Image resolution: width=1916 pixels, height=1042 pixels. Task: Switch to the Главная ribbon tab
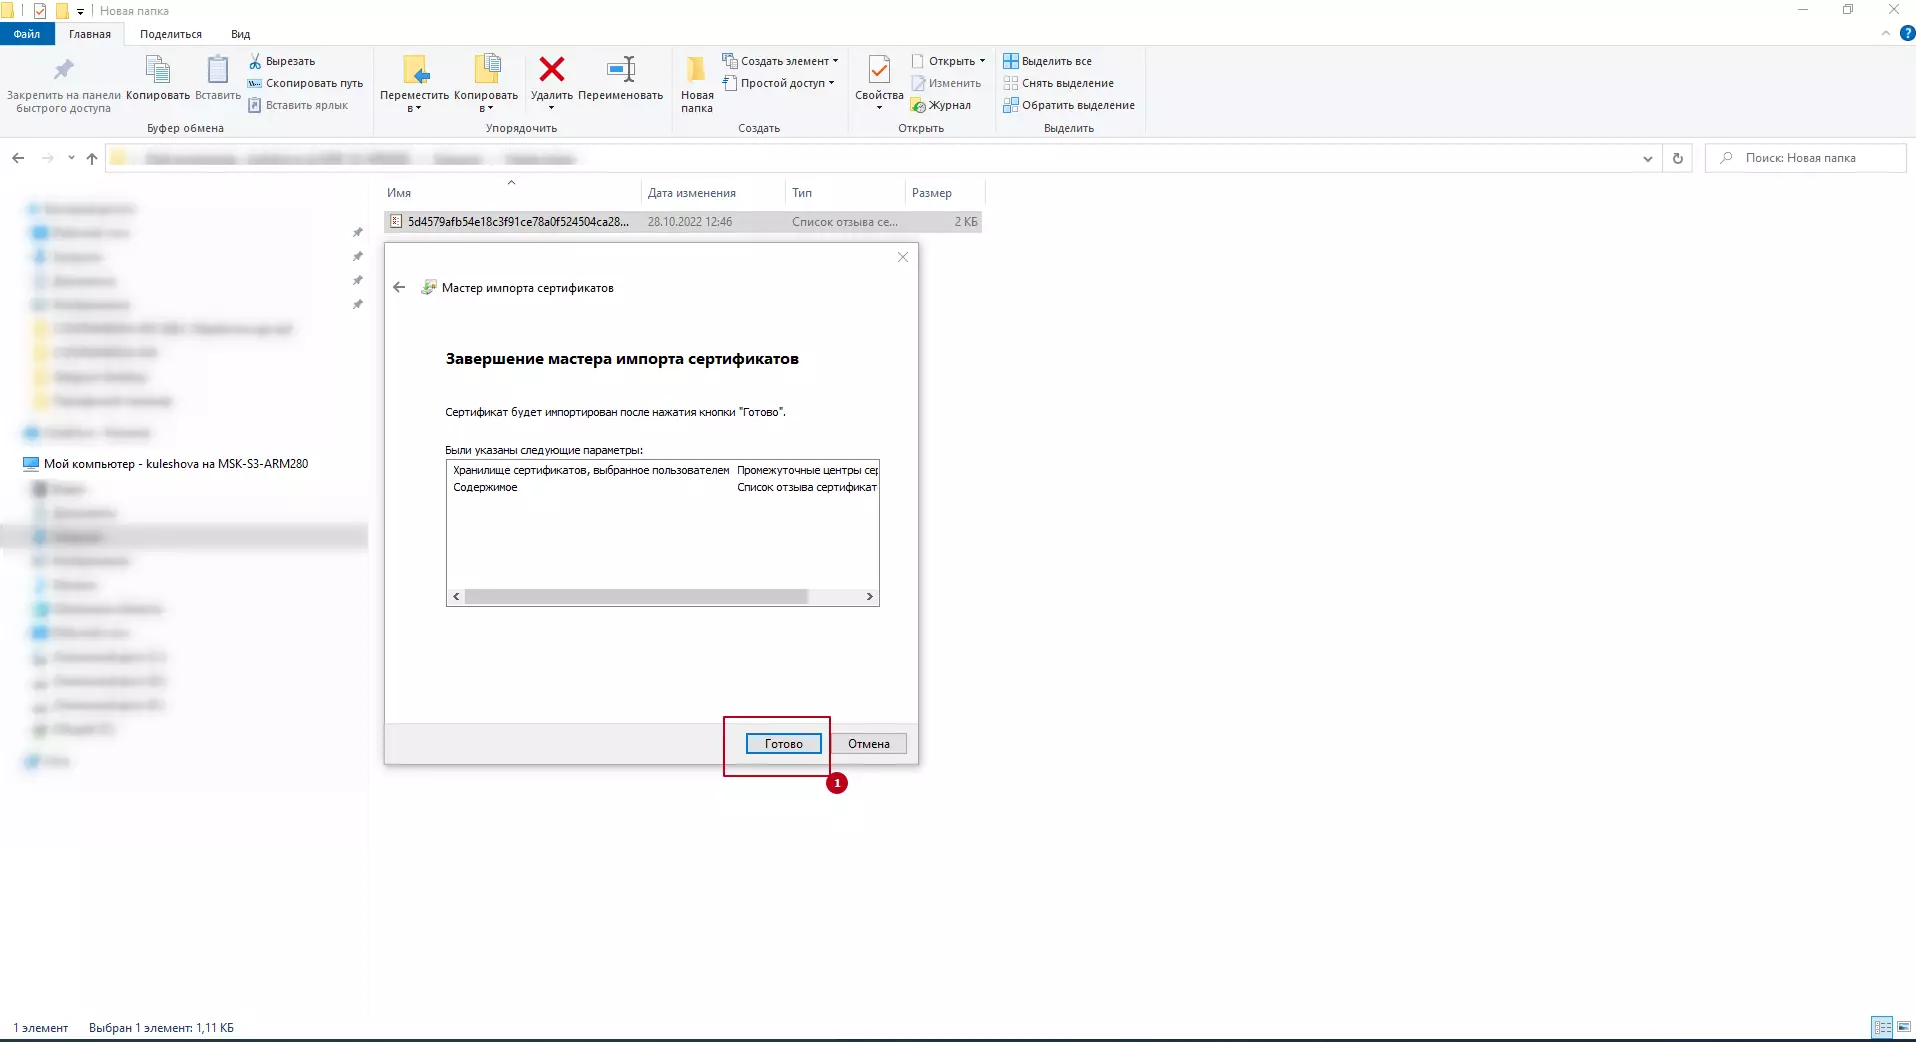click(90, 34)
